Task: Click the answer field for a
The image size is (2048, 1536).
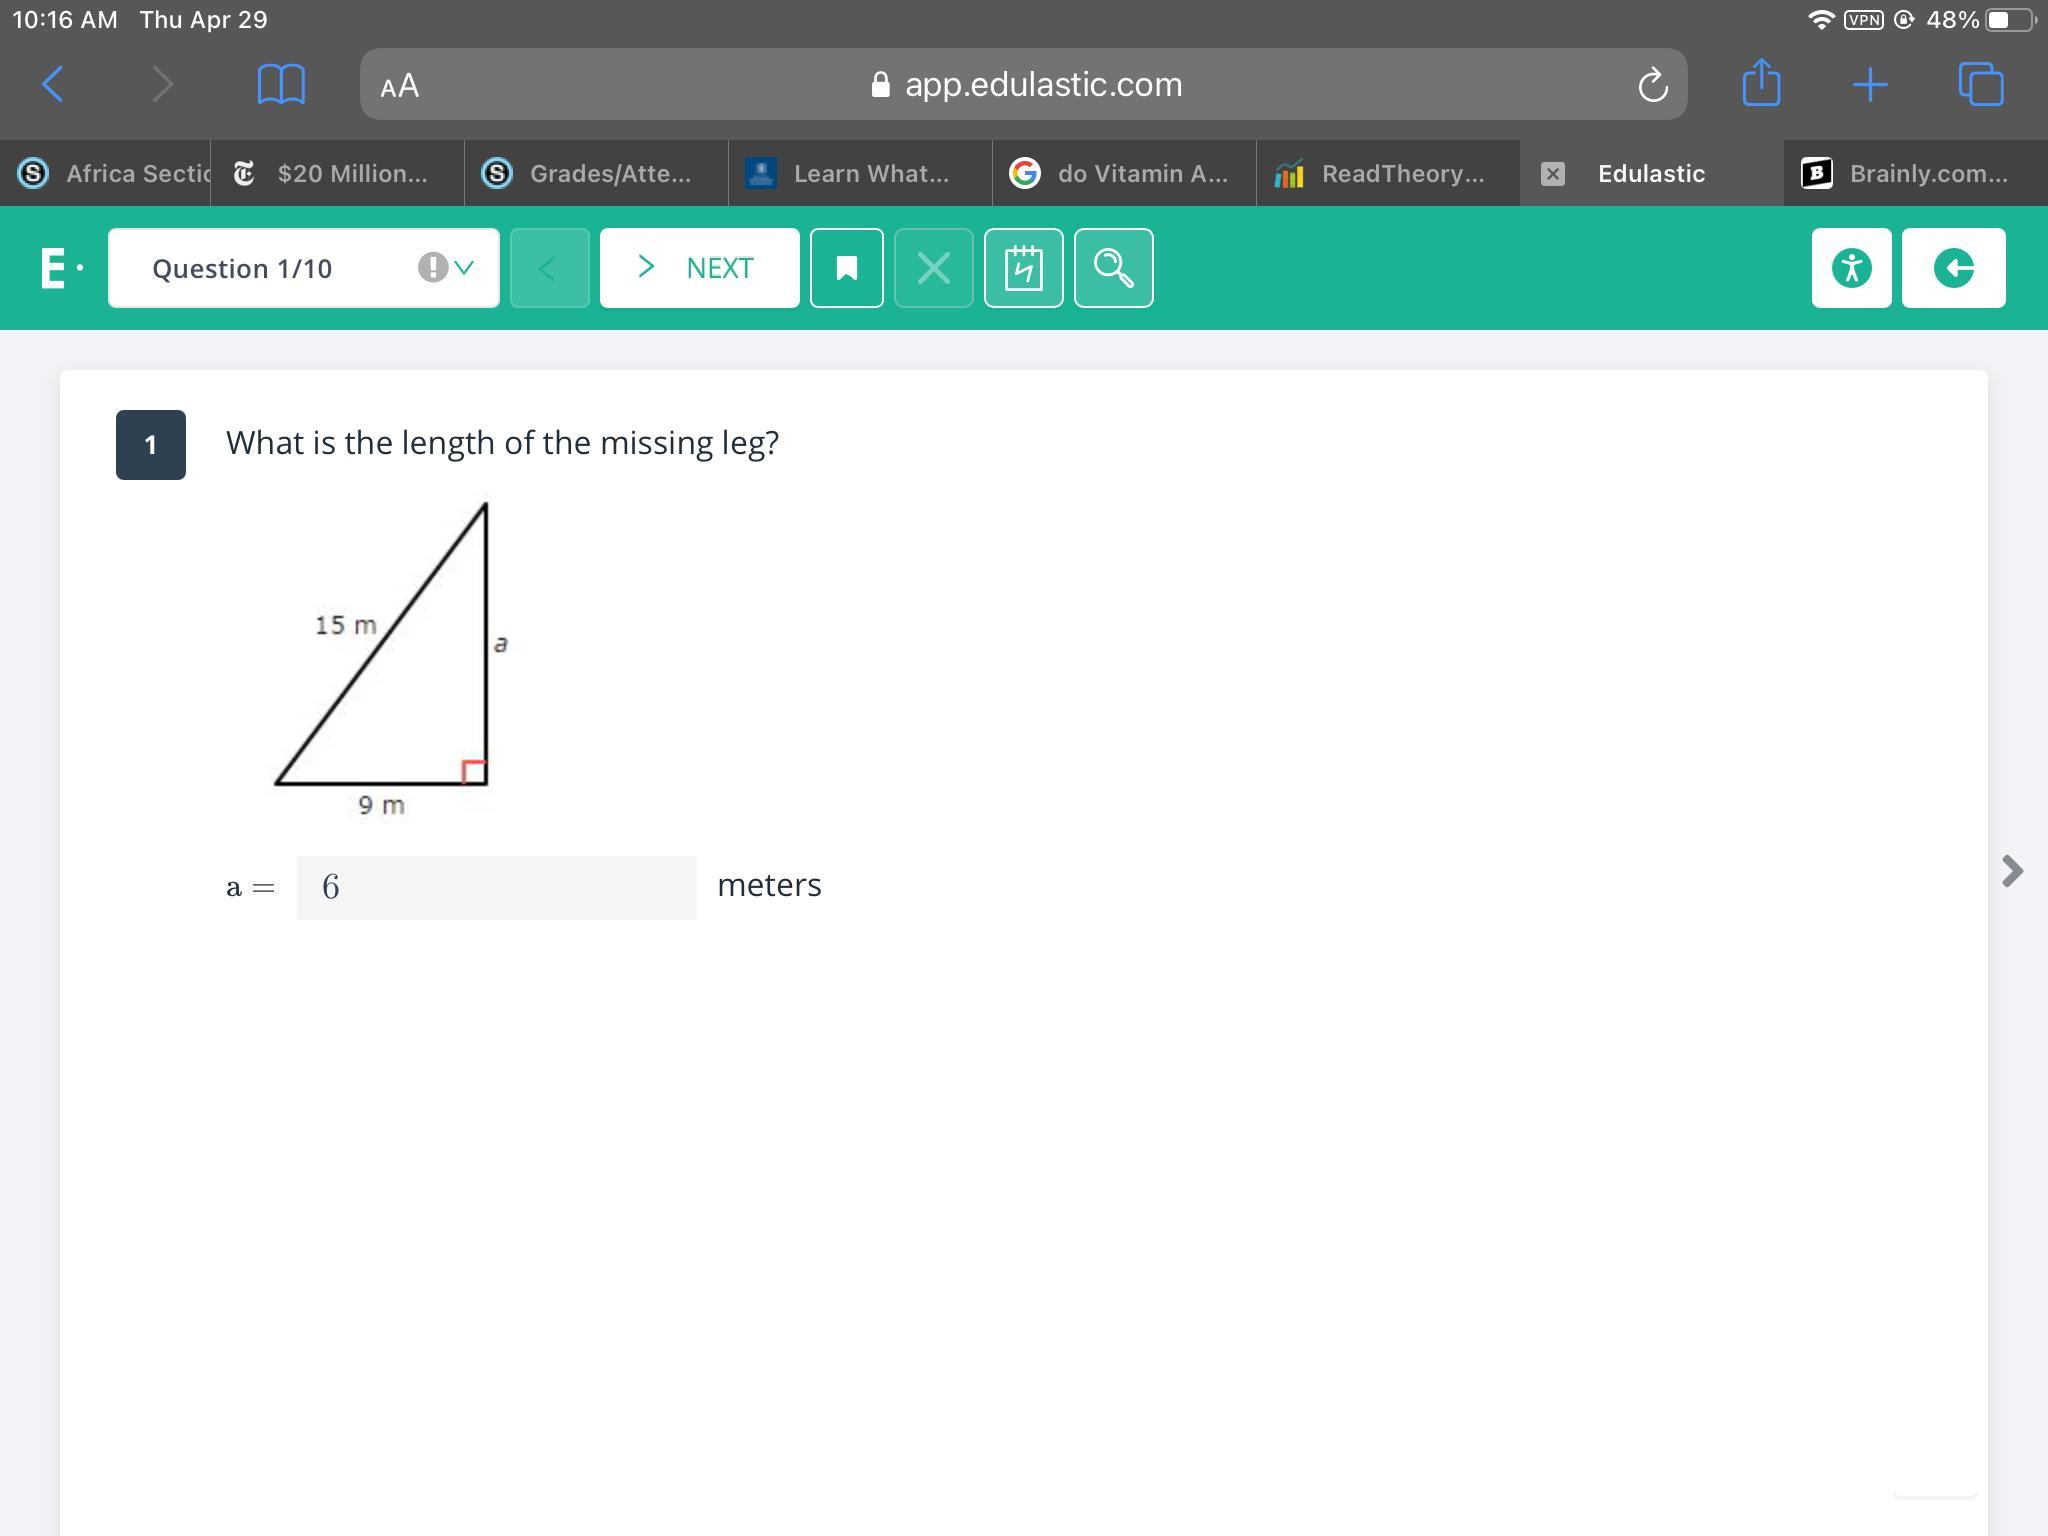Action: 496,887
